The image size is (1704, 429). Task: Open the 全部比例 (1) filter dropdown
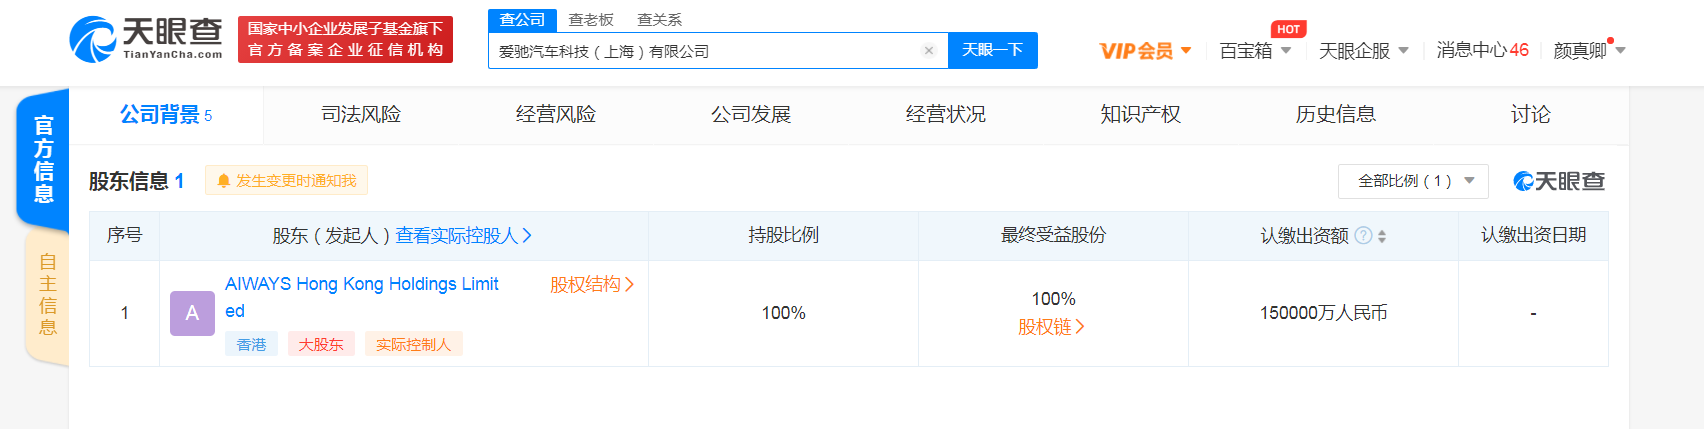click(1413, 181)
